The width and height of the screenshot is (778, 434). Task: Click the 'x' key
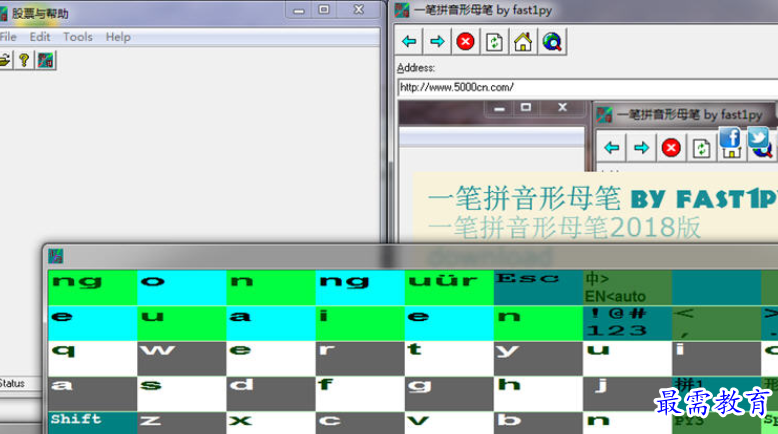[x=271, y=423]
